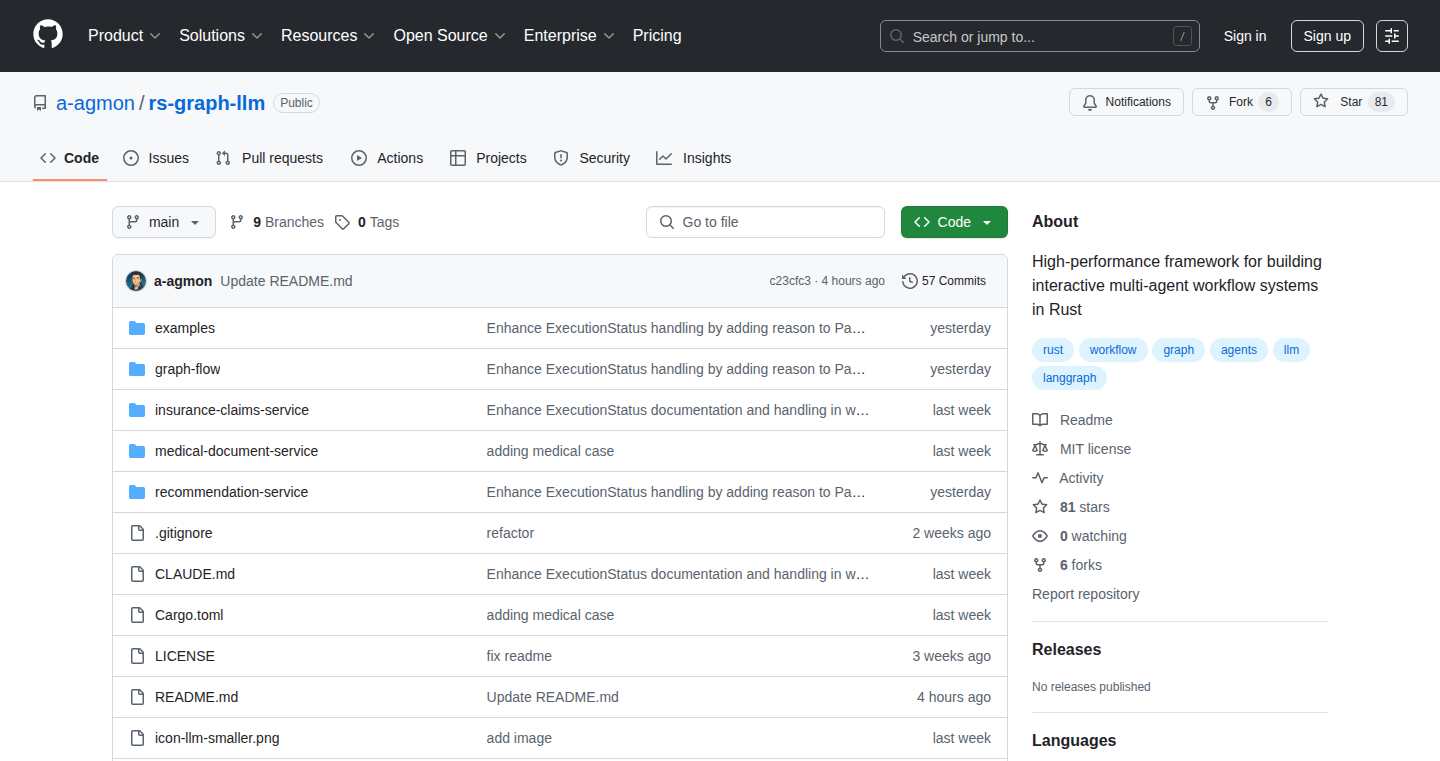Open the Code tab

(70, 158)
